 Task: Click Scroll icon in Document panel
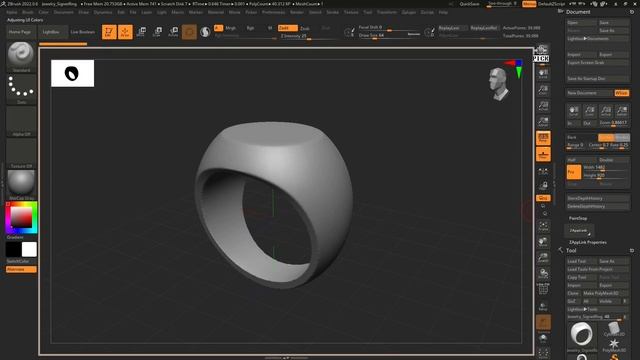573,111
